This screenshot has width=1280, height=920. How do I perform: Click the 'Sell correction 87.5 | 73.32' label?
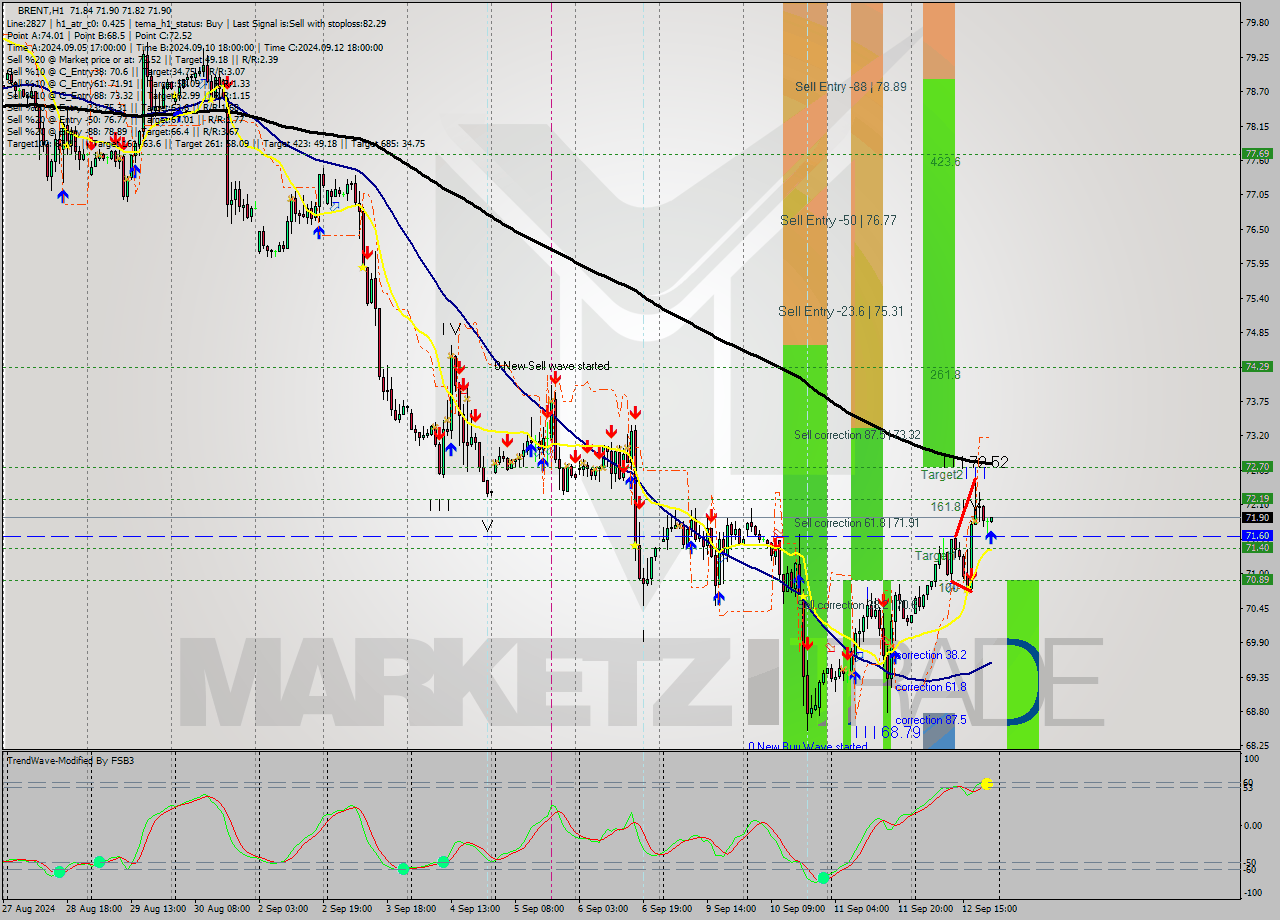[x=857, y=435]
